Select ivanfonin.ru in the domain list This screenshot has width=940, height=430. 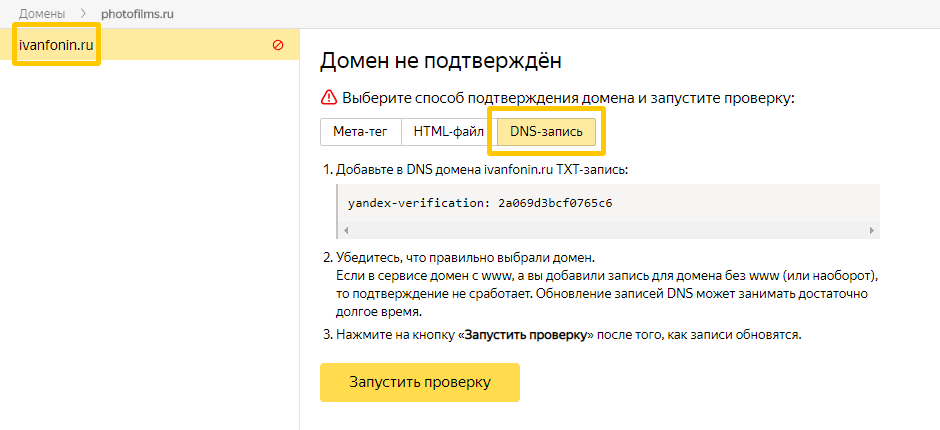149,45
